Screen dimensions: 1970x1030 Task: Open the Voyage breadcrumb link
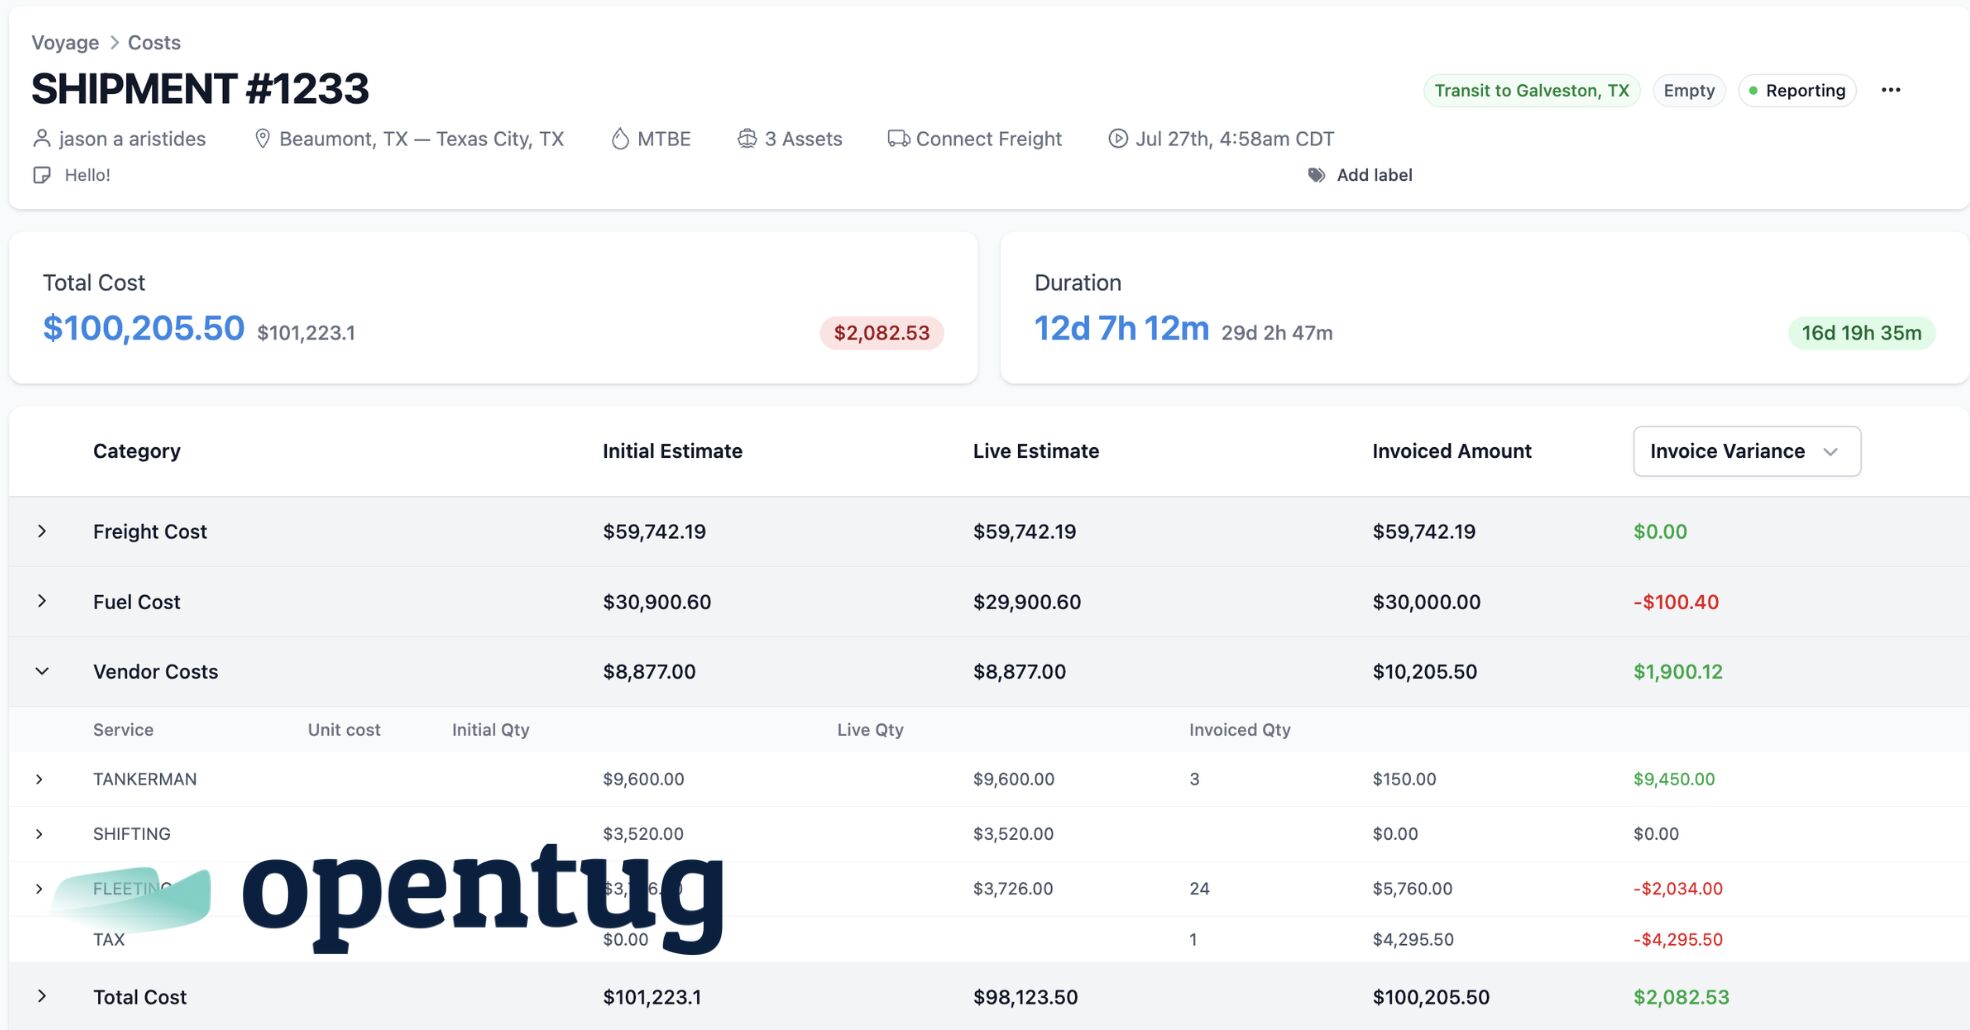point(65,42)
